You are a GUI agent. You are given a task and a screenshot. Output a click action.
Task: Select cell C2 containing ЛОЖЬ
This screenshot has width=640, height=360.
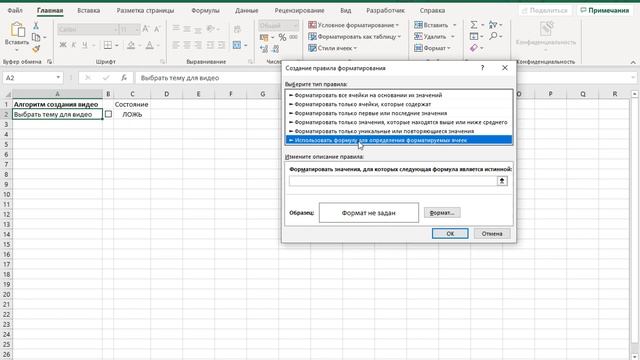[x=132, y=114]
